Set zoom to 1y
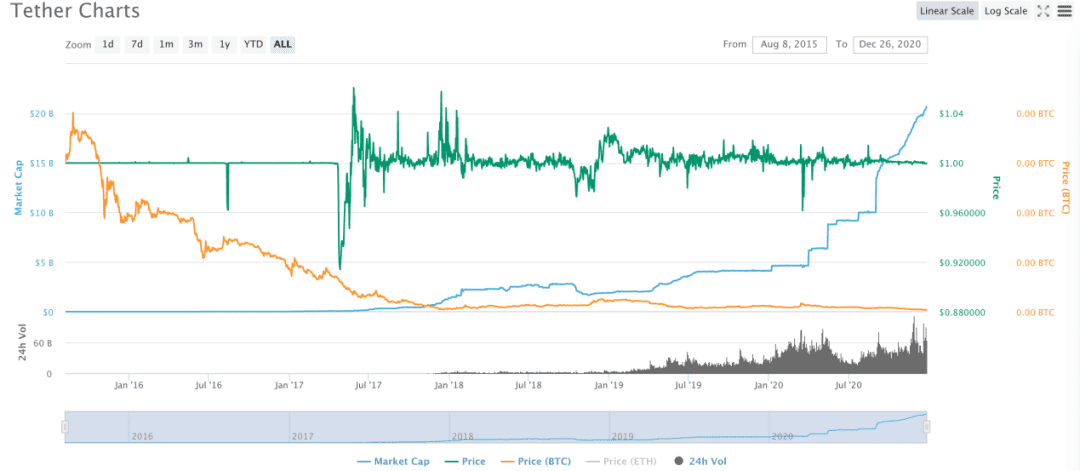 (x=225, y=44)
